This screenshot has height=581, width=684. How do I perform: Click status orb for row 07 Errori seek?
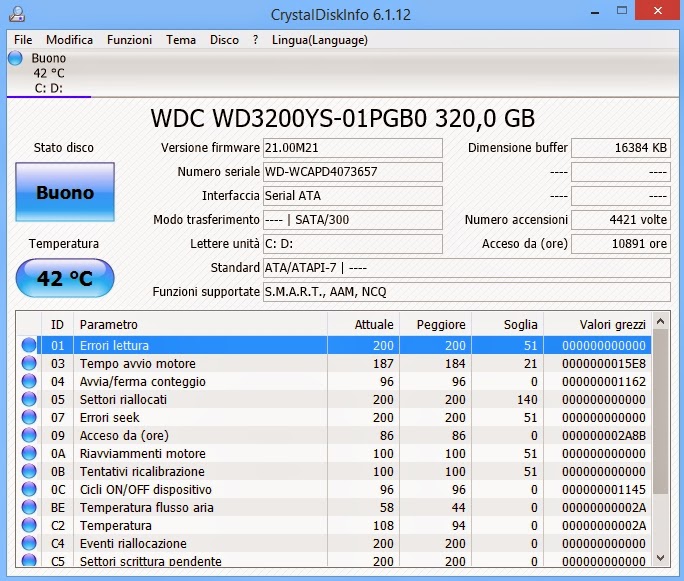pos(29,417)
